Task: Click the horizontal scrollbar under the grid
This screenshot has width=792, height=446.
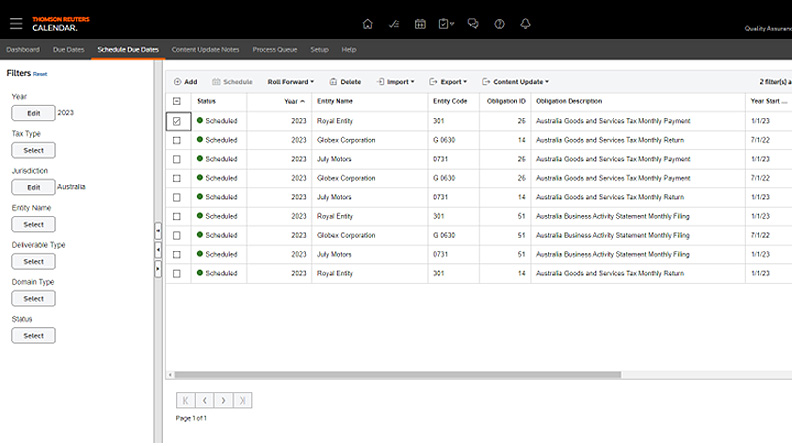Action: [x=400, y=375]
